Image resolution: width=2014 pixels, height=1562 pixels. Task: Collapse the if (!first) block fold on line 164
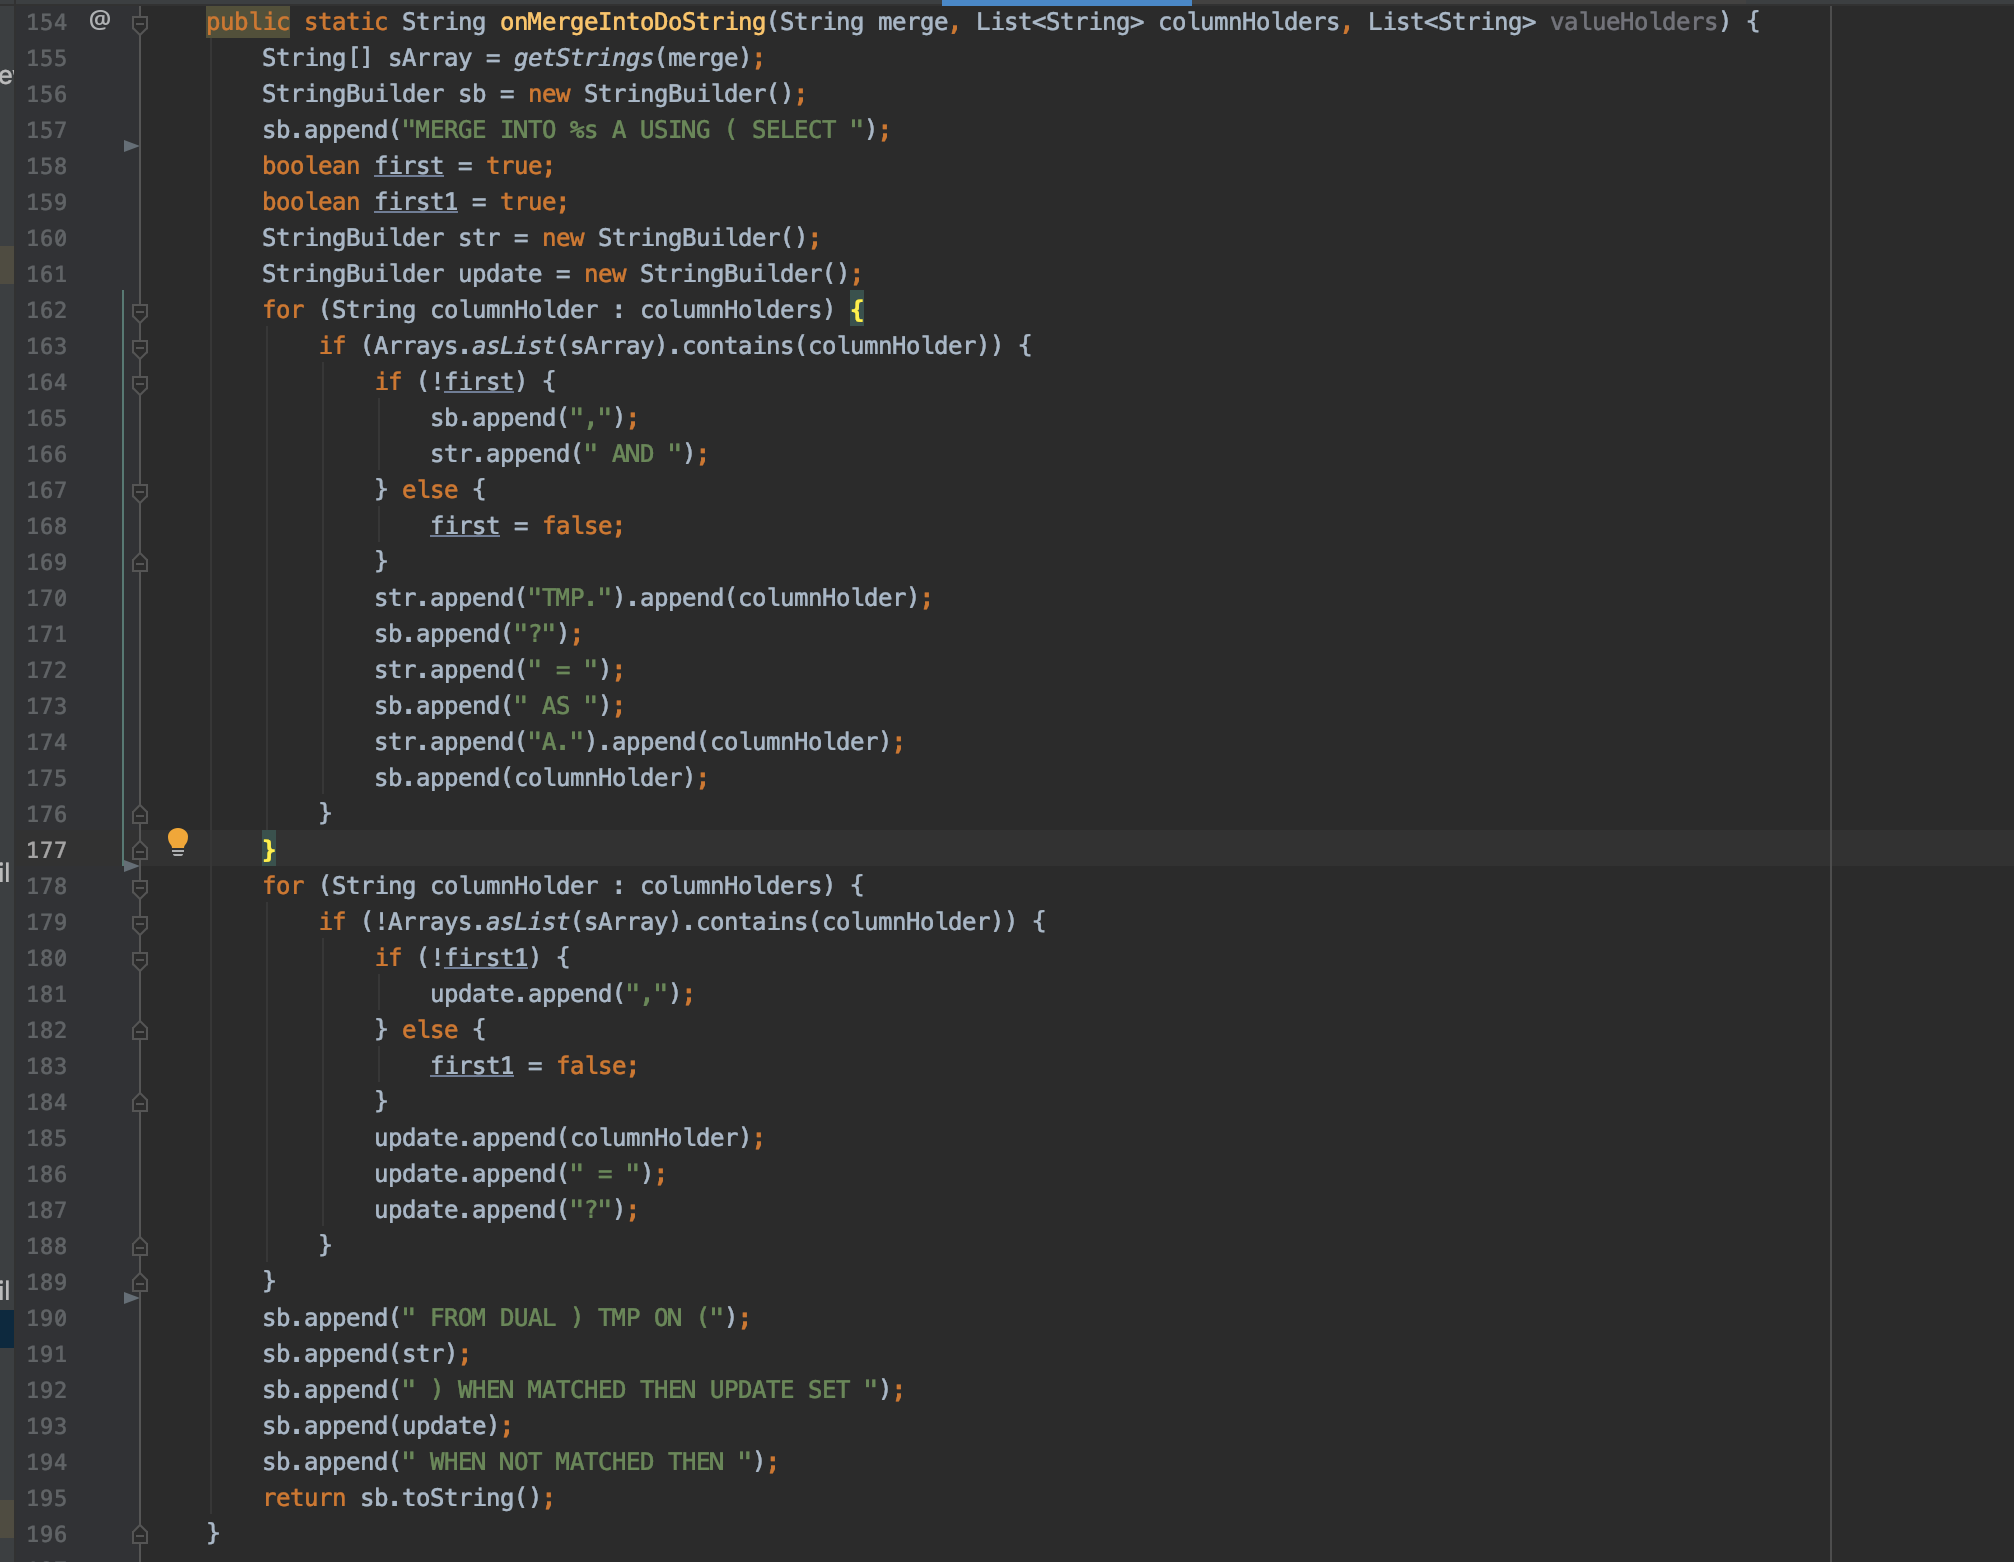pyautogui.click(x=140, y=383)
